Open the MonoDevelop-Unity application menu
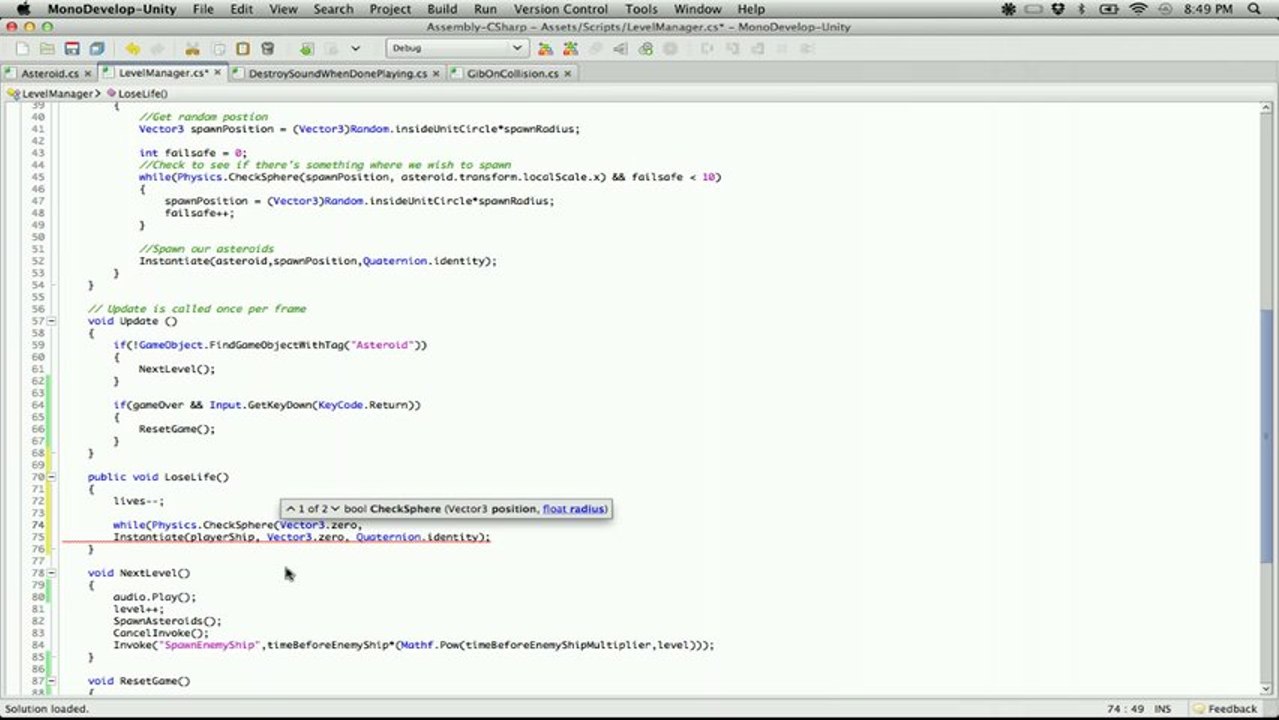The image size is (1279, 720). [112, 9]
